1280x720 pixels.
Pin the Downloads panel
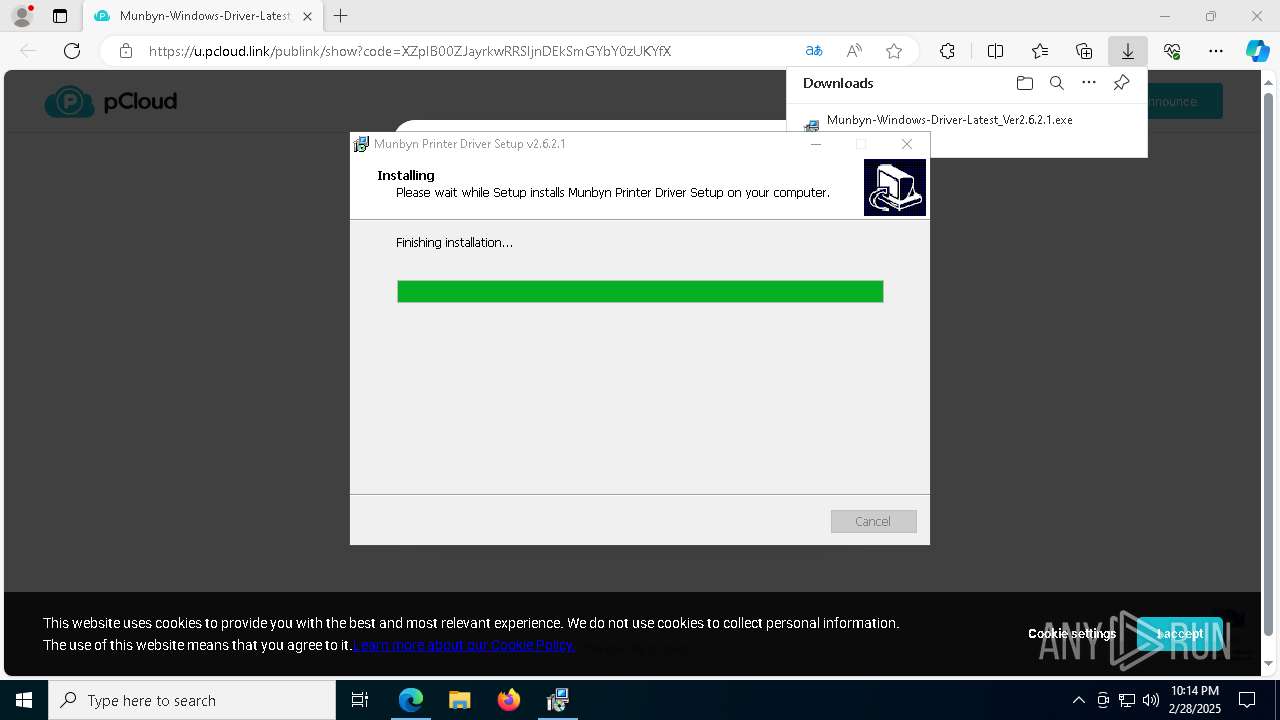(x=1121, y=83)
